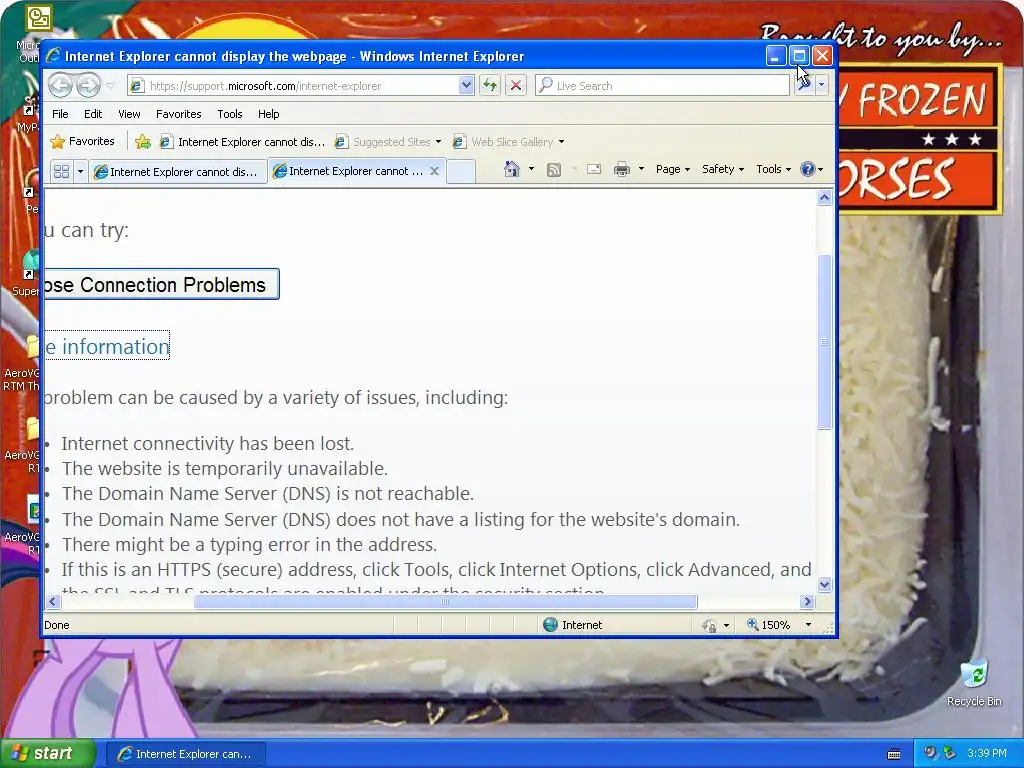Open the recent pages dropdown arrow
Image resolution: width=1024 pixels, height=768 pixels.
click(110, 86)
